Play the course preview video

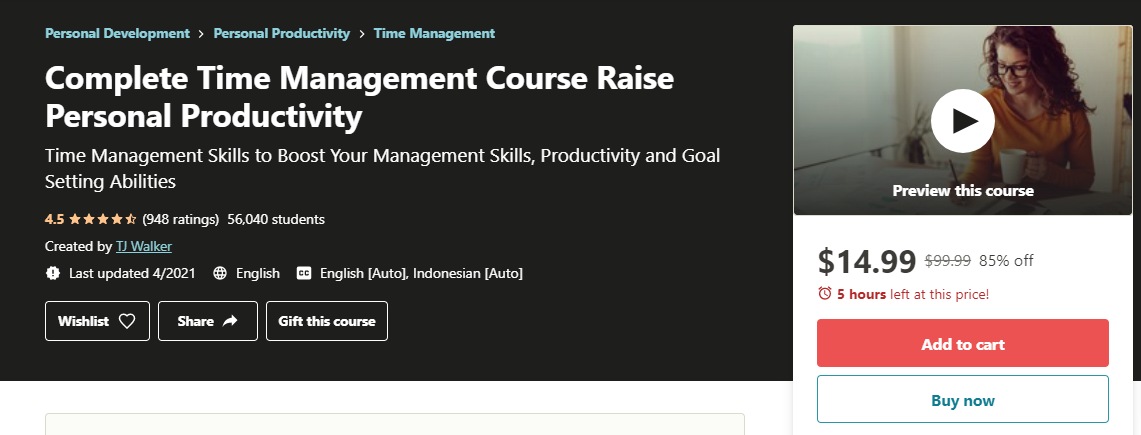pos(962,121)
